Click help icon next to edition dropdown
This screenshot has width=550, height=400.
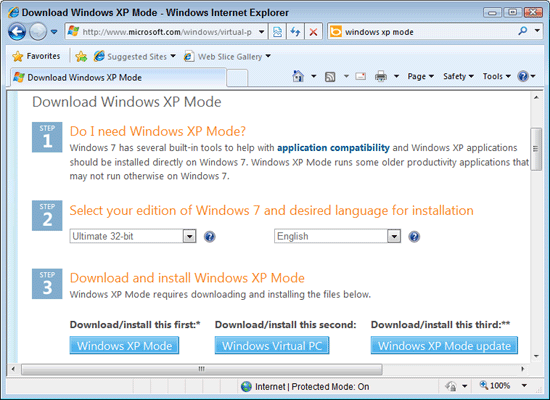coord(209,237)
